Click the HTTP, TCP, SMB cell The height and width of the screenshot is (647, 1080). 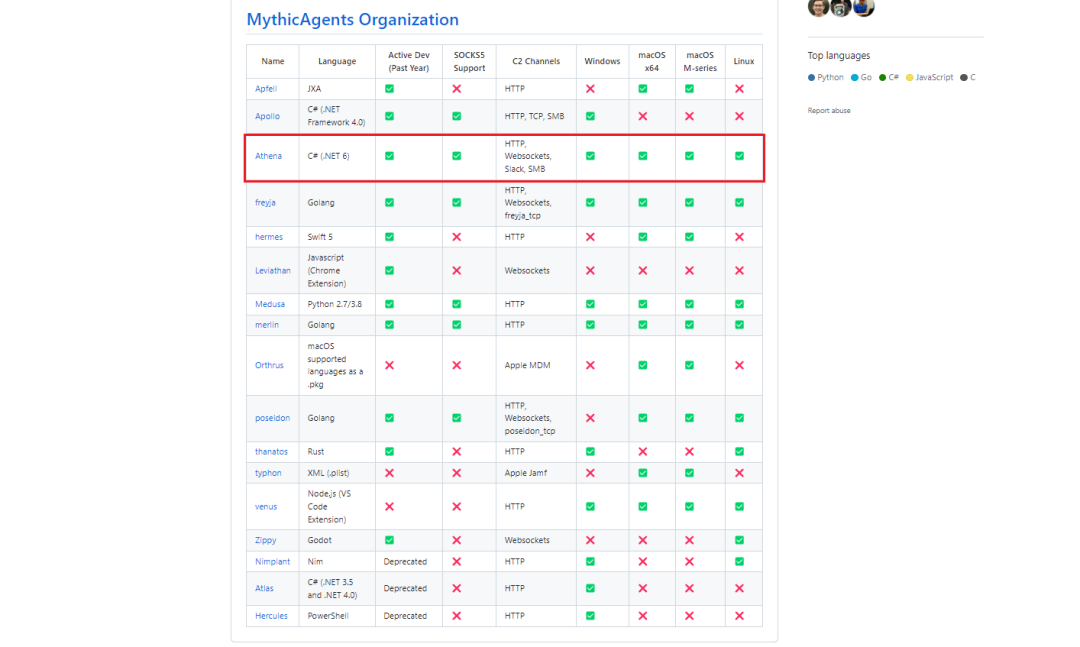[x=534, y=116]
